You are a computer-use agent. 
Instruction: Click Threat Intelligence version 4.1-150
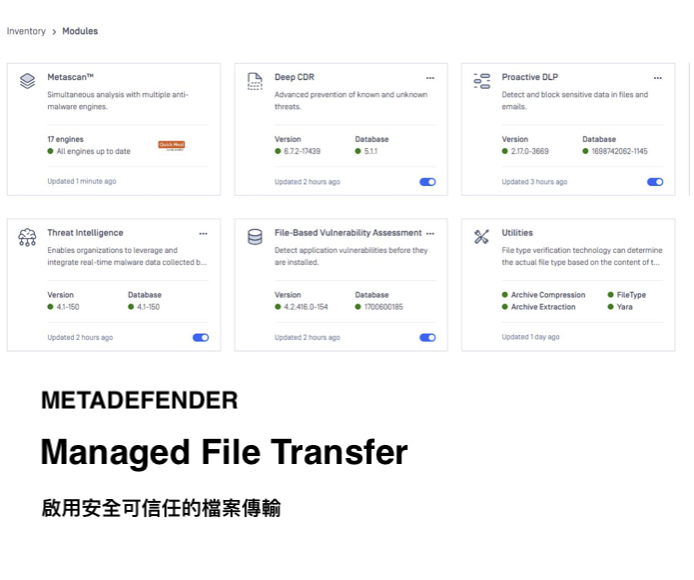click(x=68, y=307)
